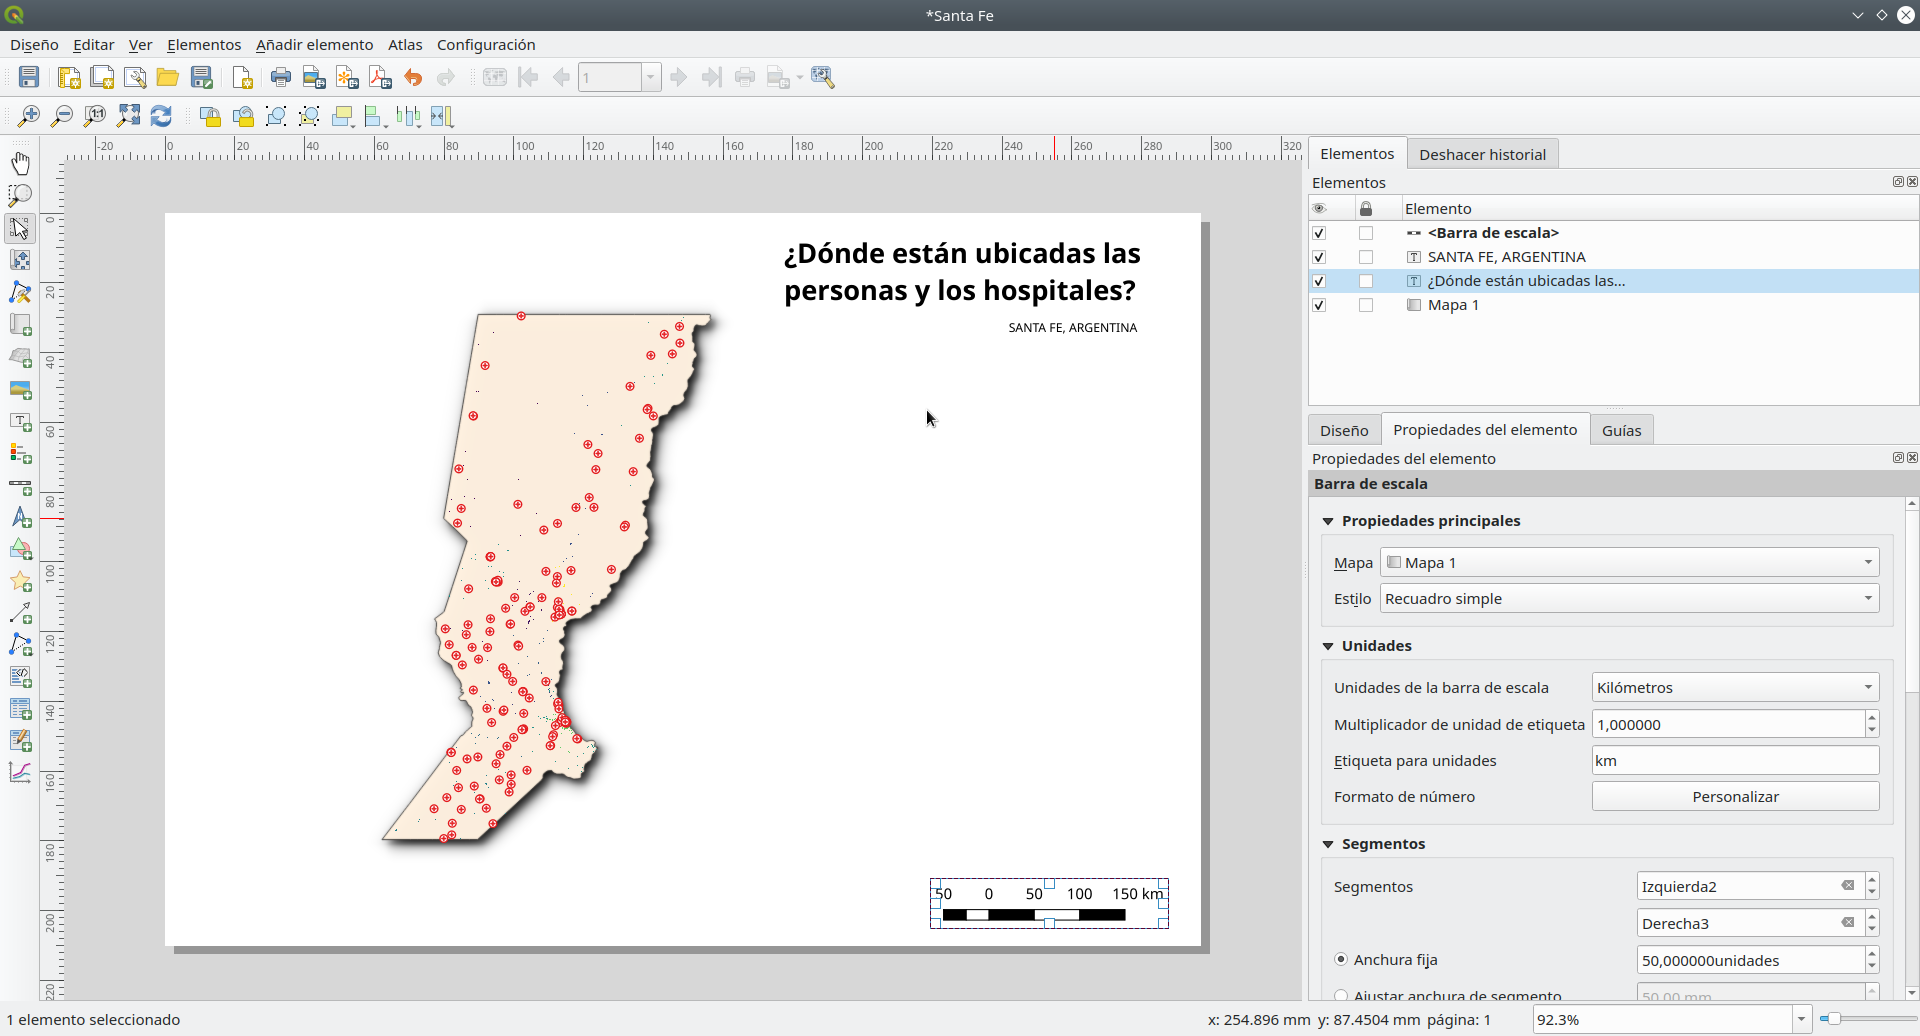Toggle visibility of ¿Dónde están ubicadas las… item
This screenshot has height=1036, width=1920.
[1319, 281]
